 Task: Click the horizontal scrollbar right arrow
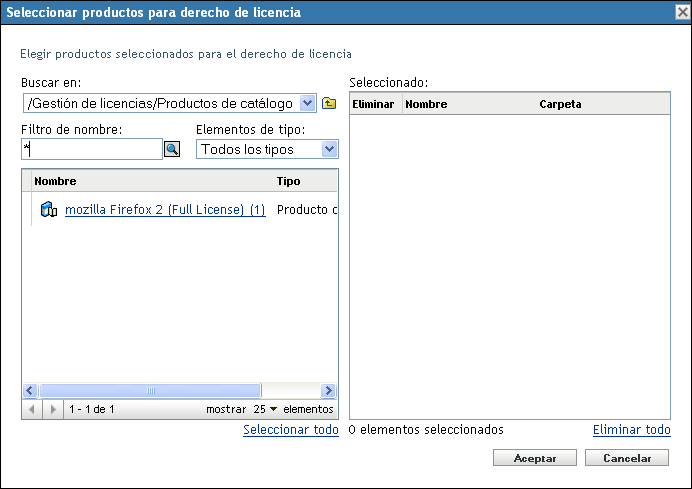pyautogui.click(x=328, y=391)
